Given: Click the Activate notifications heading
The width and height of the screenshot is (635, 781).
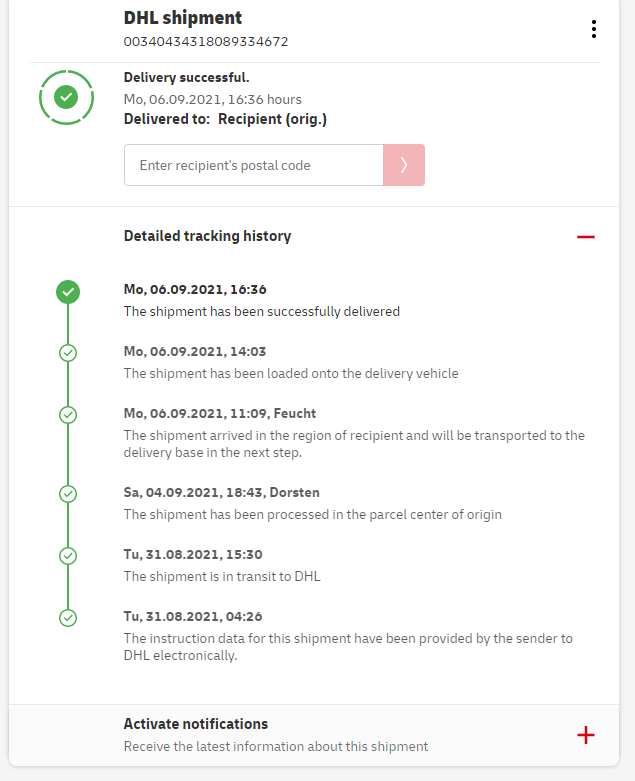Looking at the screenshot, I should 196,724.
